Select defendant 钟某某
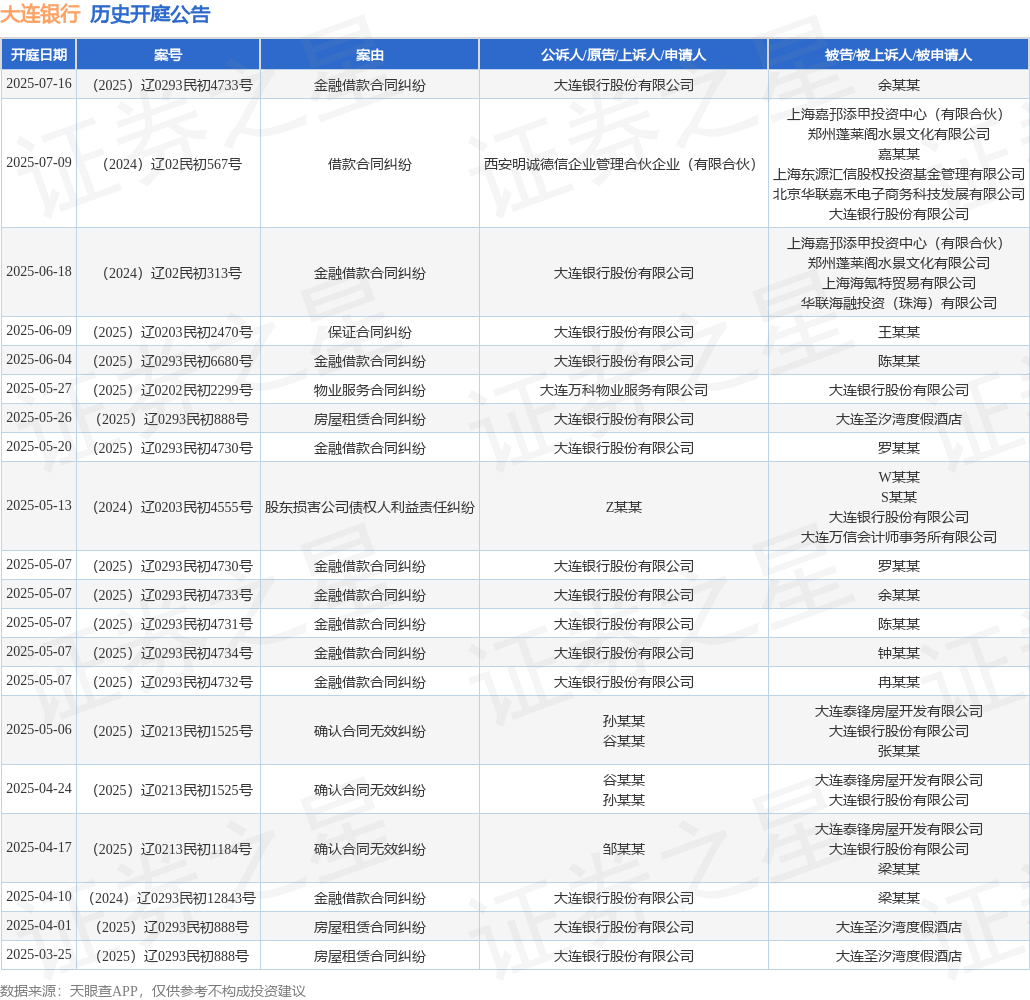Image resolution: width=1030 pixels, height=1000 pixels. click(898, 653)
